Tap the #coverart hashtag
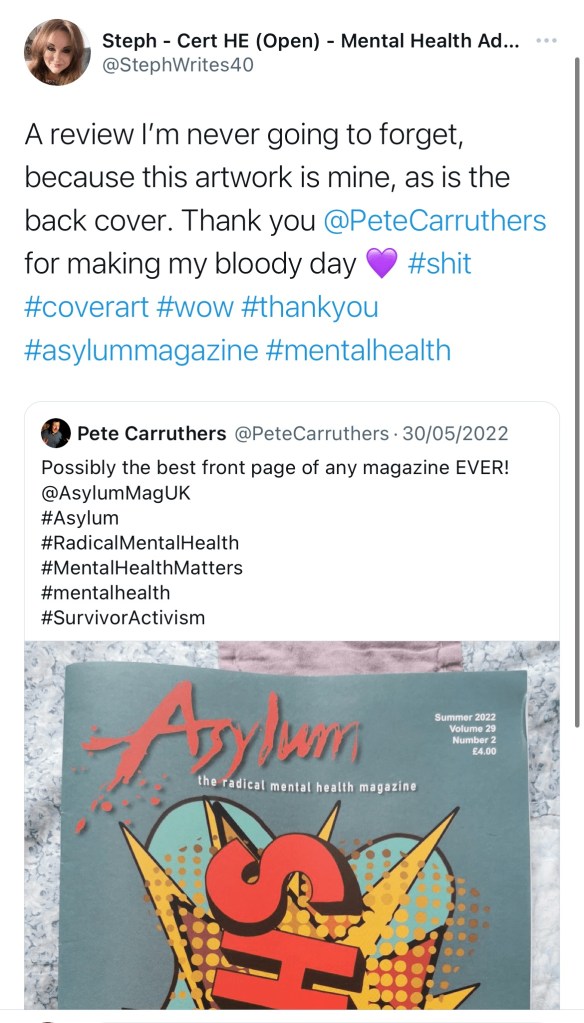584x1023 pixels. [x=87, y=307]
